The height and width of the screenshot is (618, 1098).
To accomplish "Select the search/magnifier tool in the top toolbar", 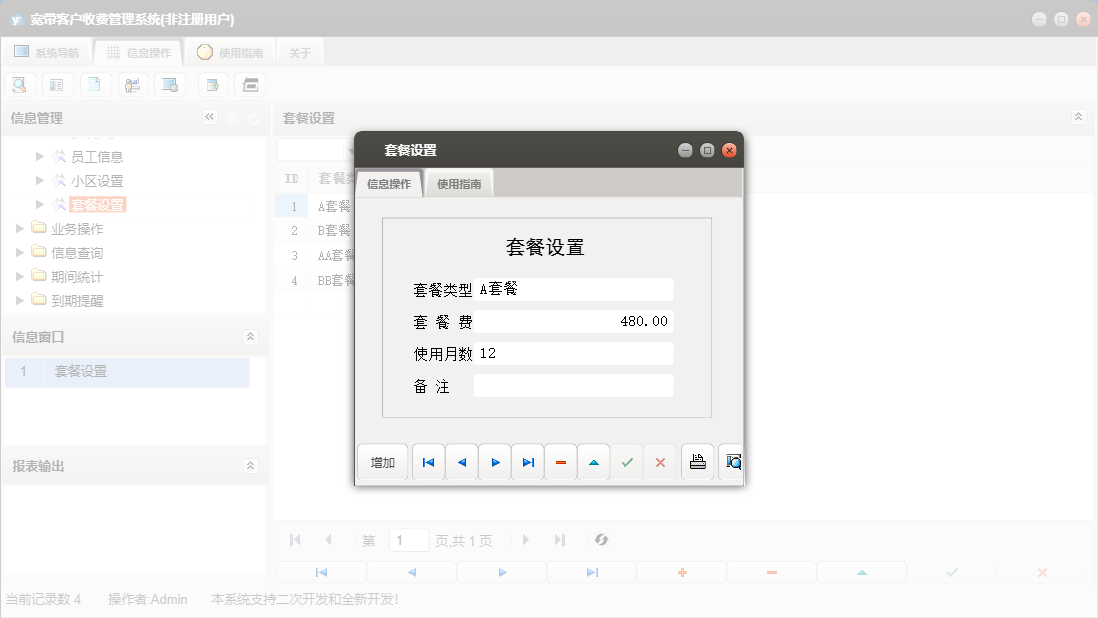I will click(19, 84).
